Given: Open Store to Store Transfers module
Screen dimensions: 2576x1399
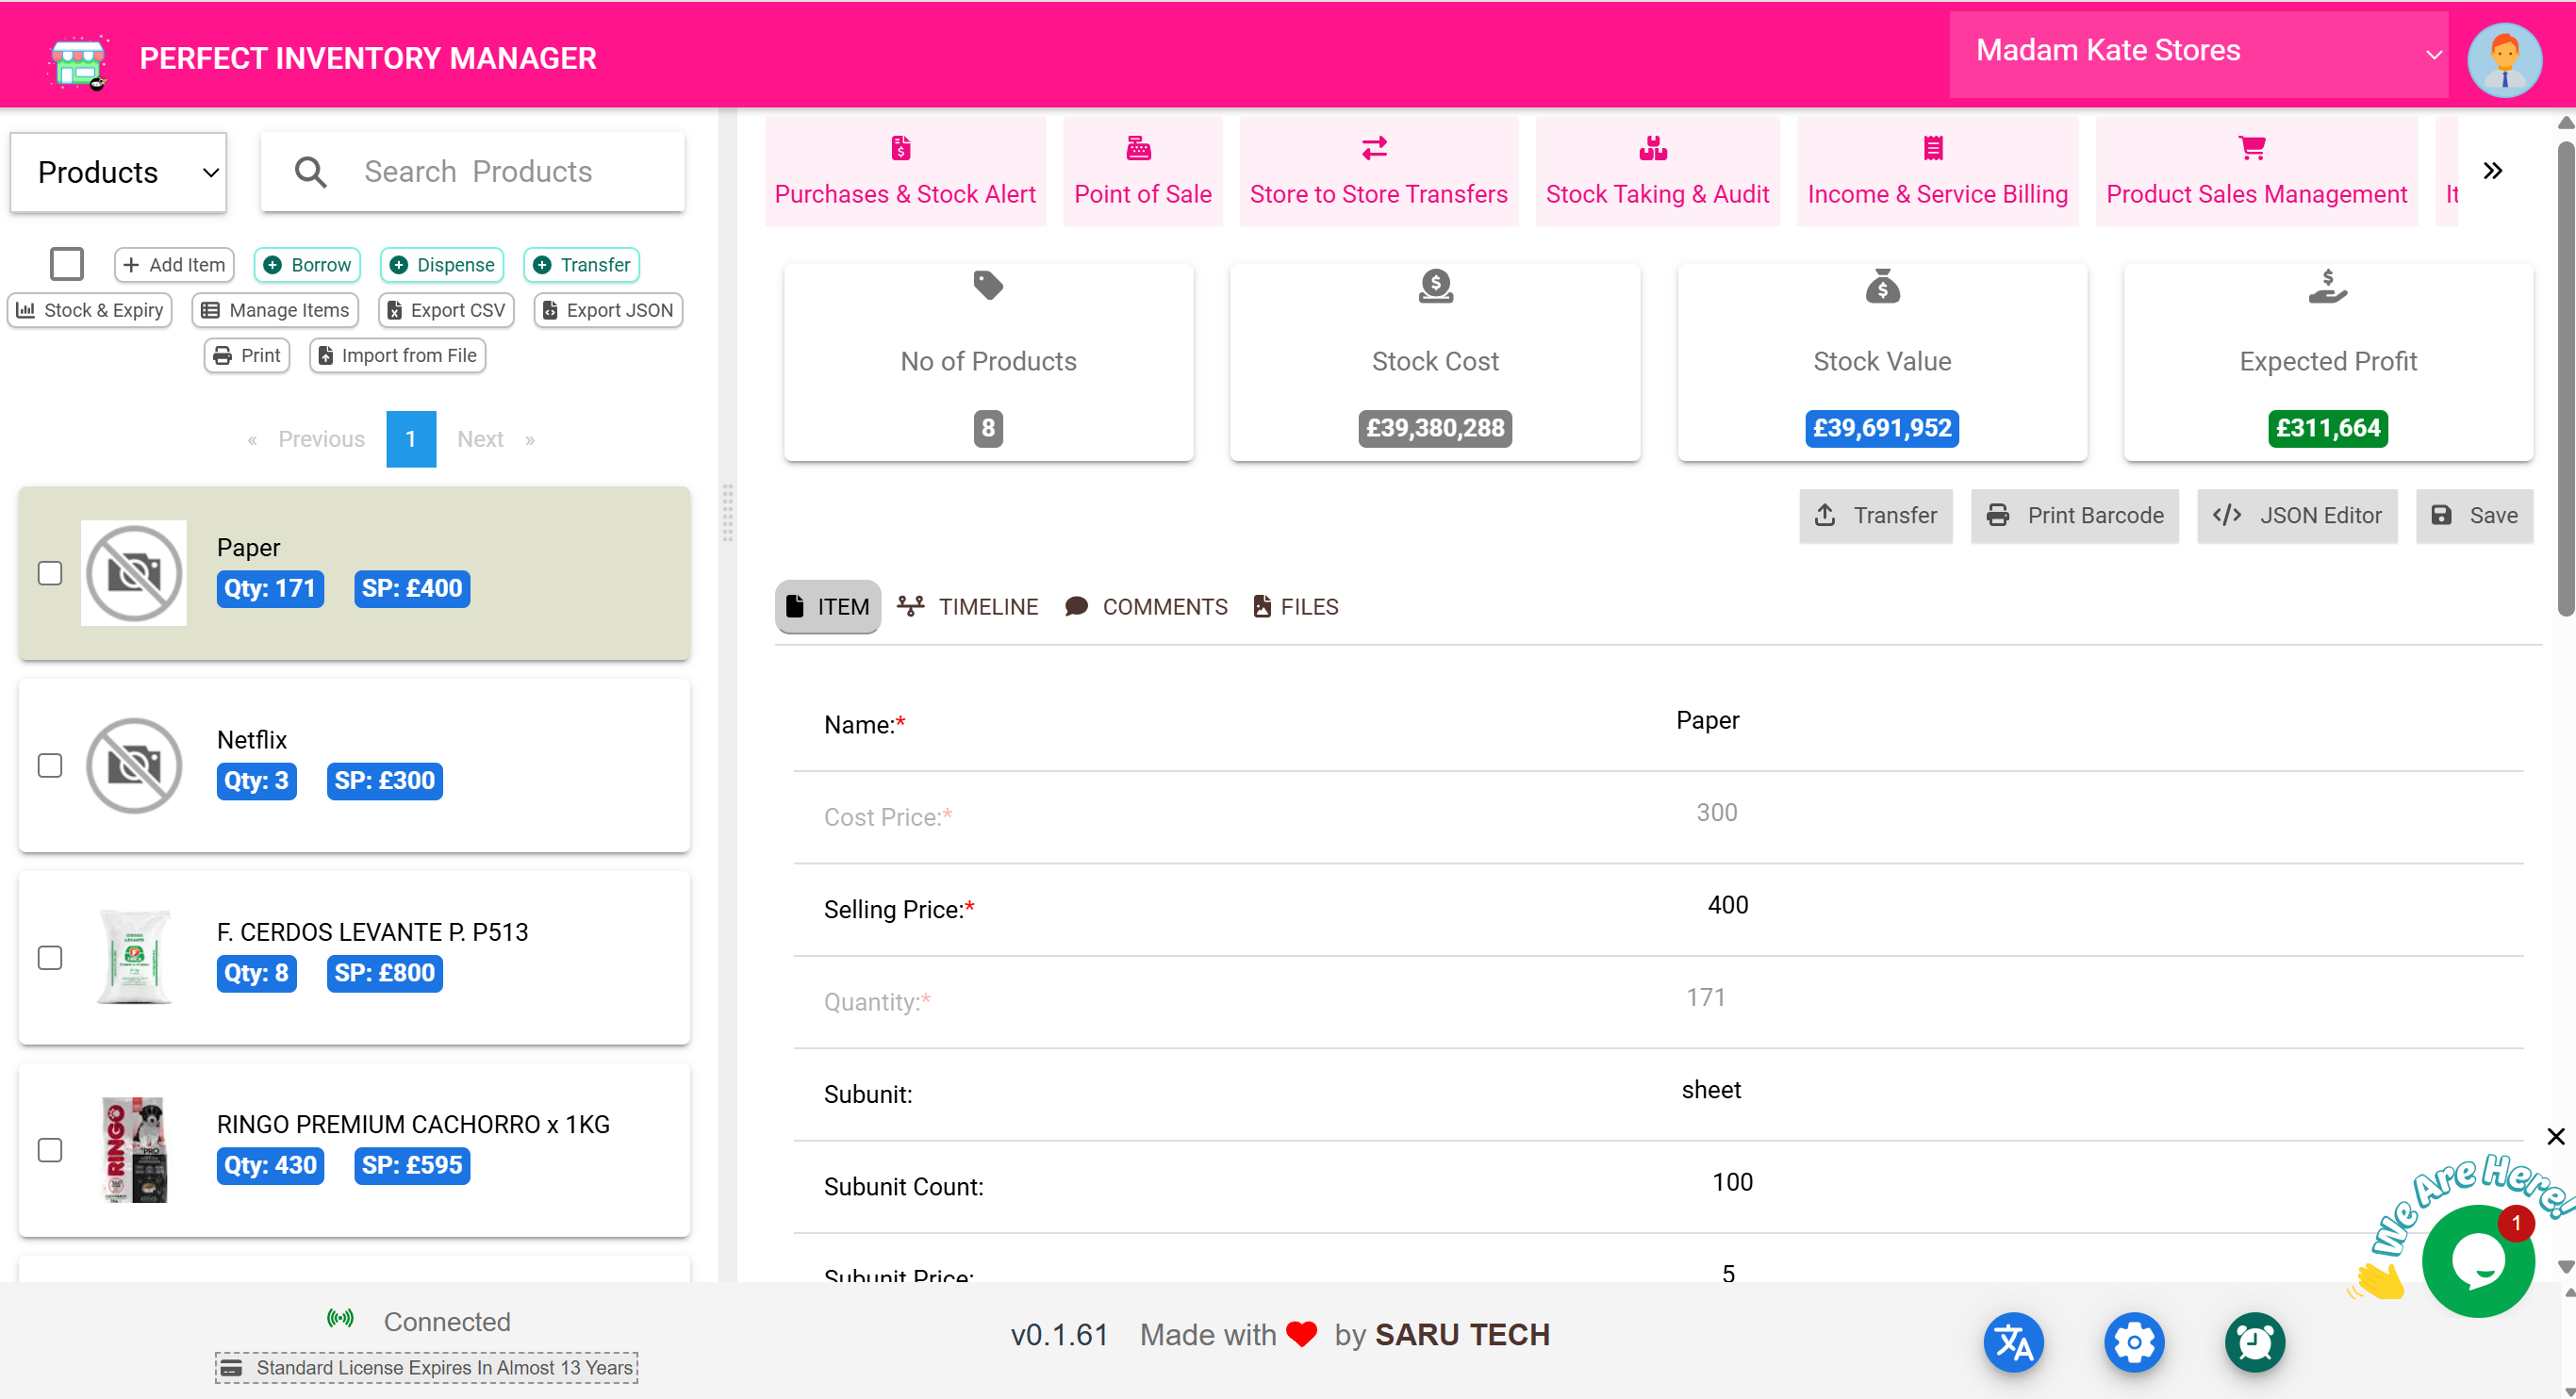Looking at the screenshot, I should pyautogui.click(x=1378, y=171).
